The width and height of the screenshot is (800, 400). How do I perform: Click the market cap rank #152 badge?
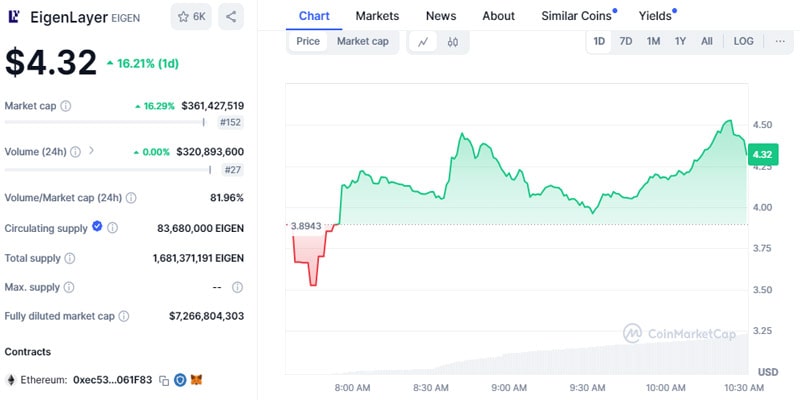pos(230,122)
